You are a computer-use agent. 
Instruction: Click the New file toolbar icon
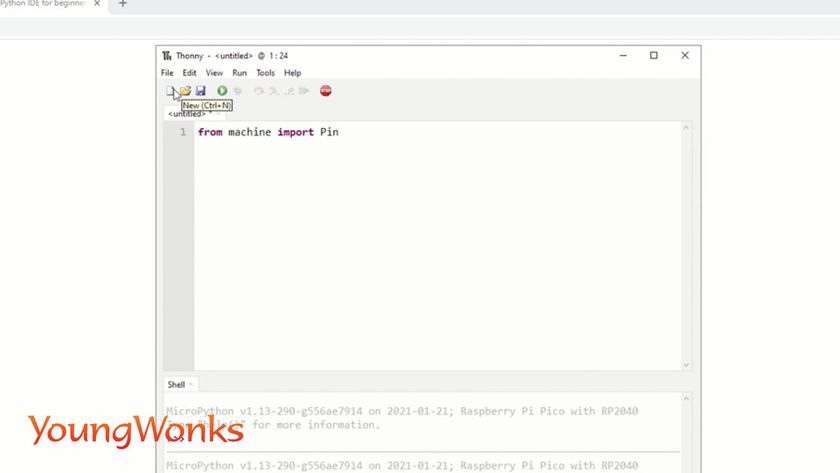tap(170, 91)
